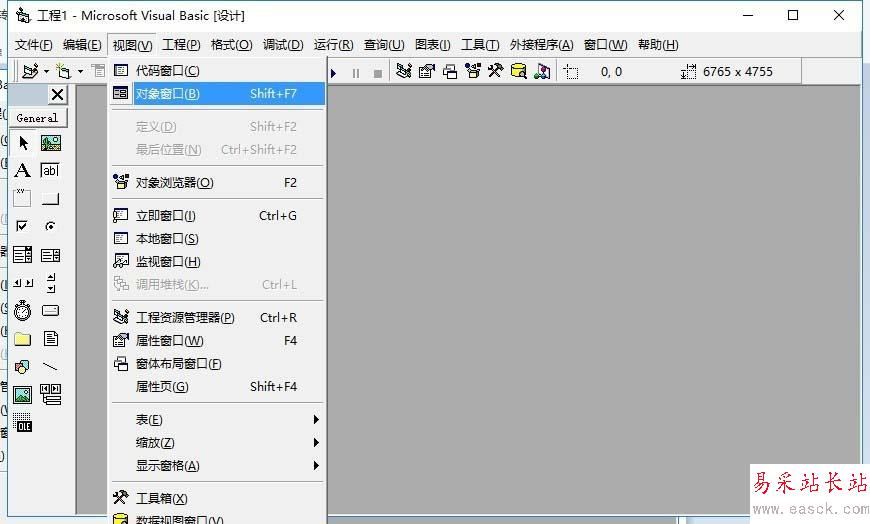
Task: Choose 属性页(G) menu item
Action: coord(218,386)
